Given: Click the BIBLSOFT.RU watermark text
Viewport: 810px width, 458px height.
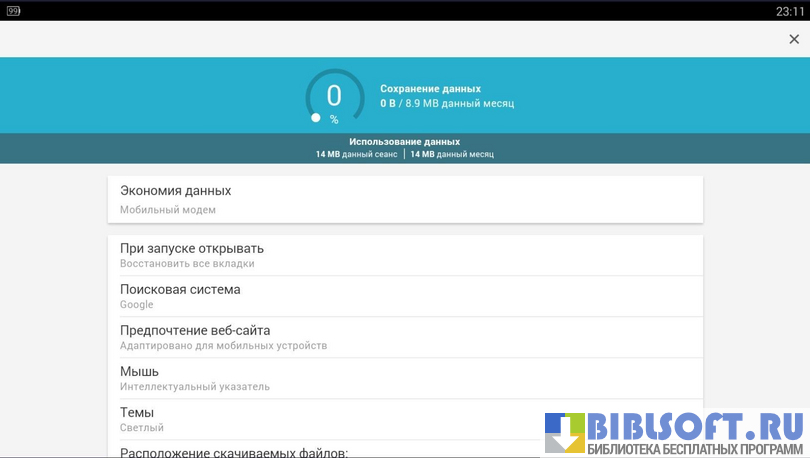Looking at the screenshot, I should tap(694, 426).
